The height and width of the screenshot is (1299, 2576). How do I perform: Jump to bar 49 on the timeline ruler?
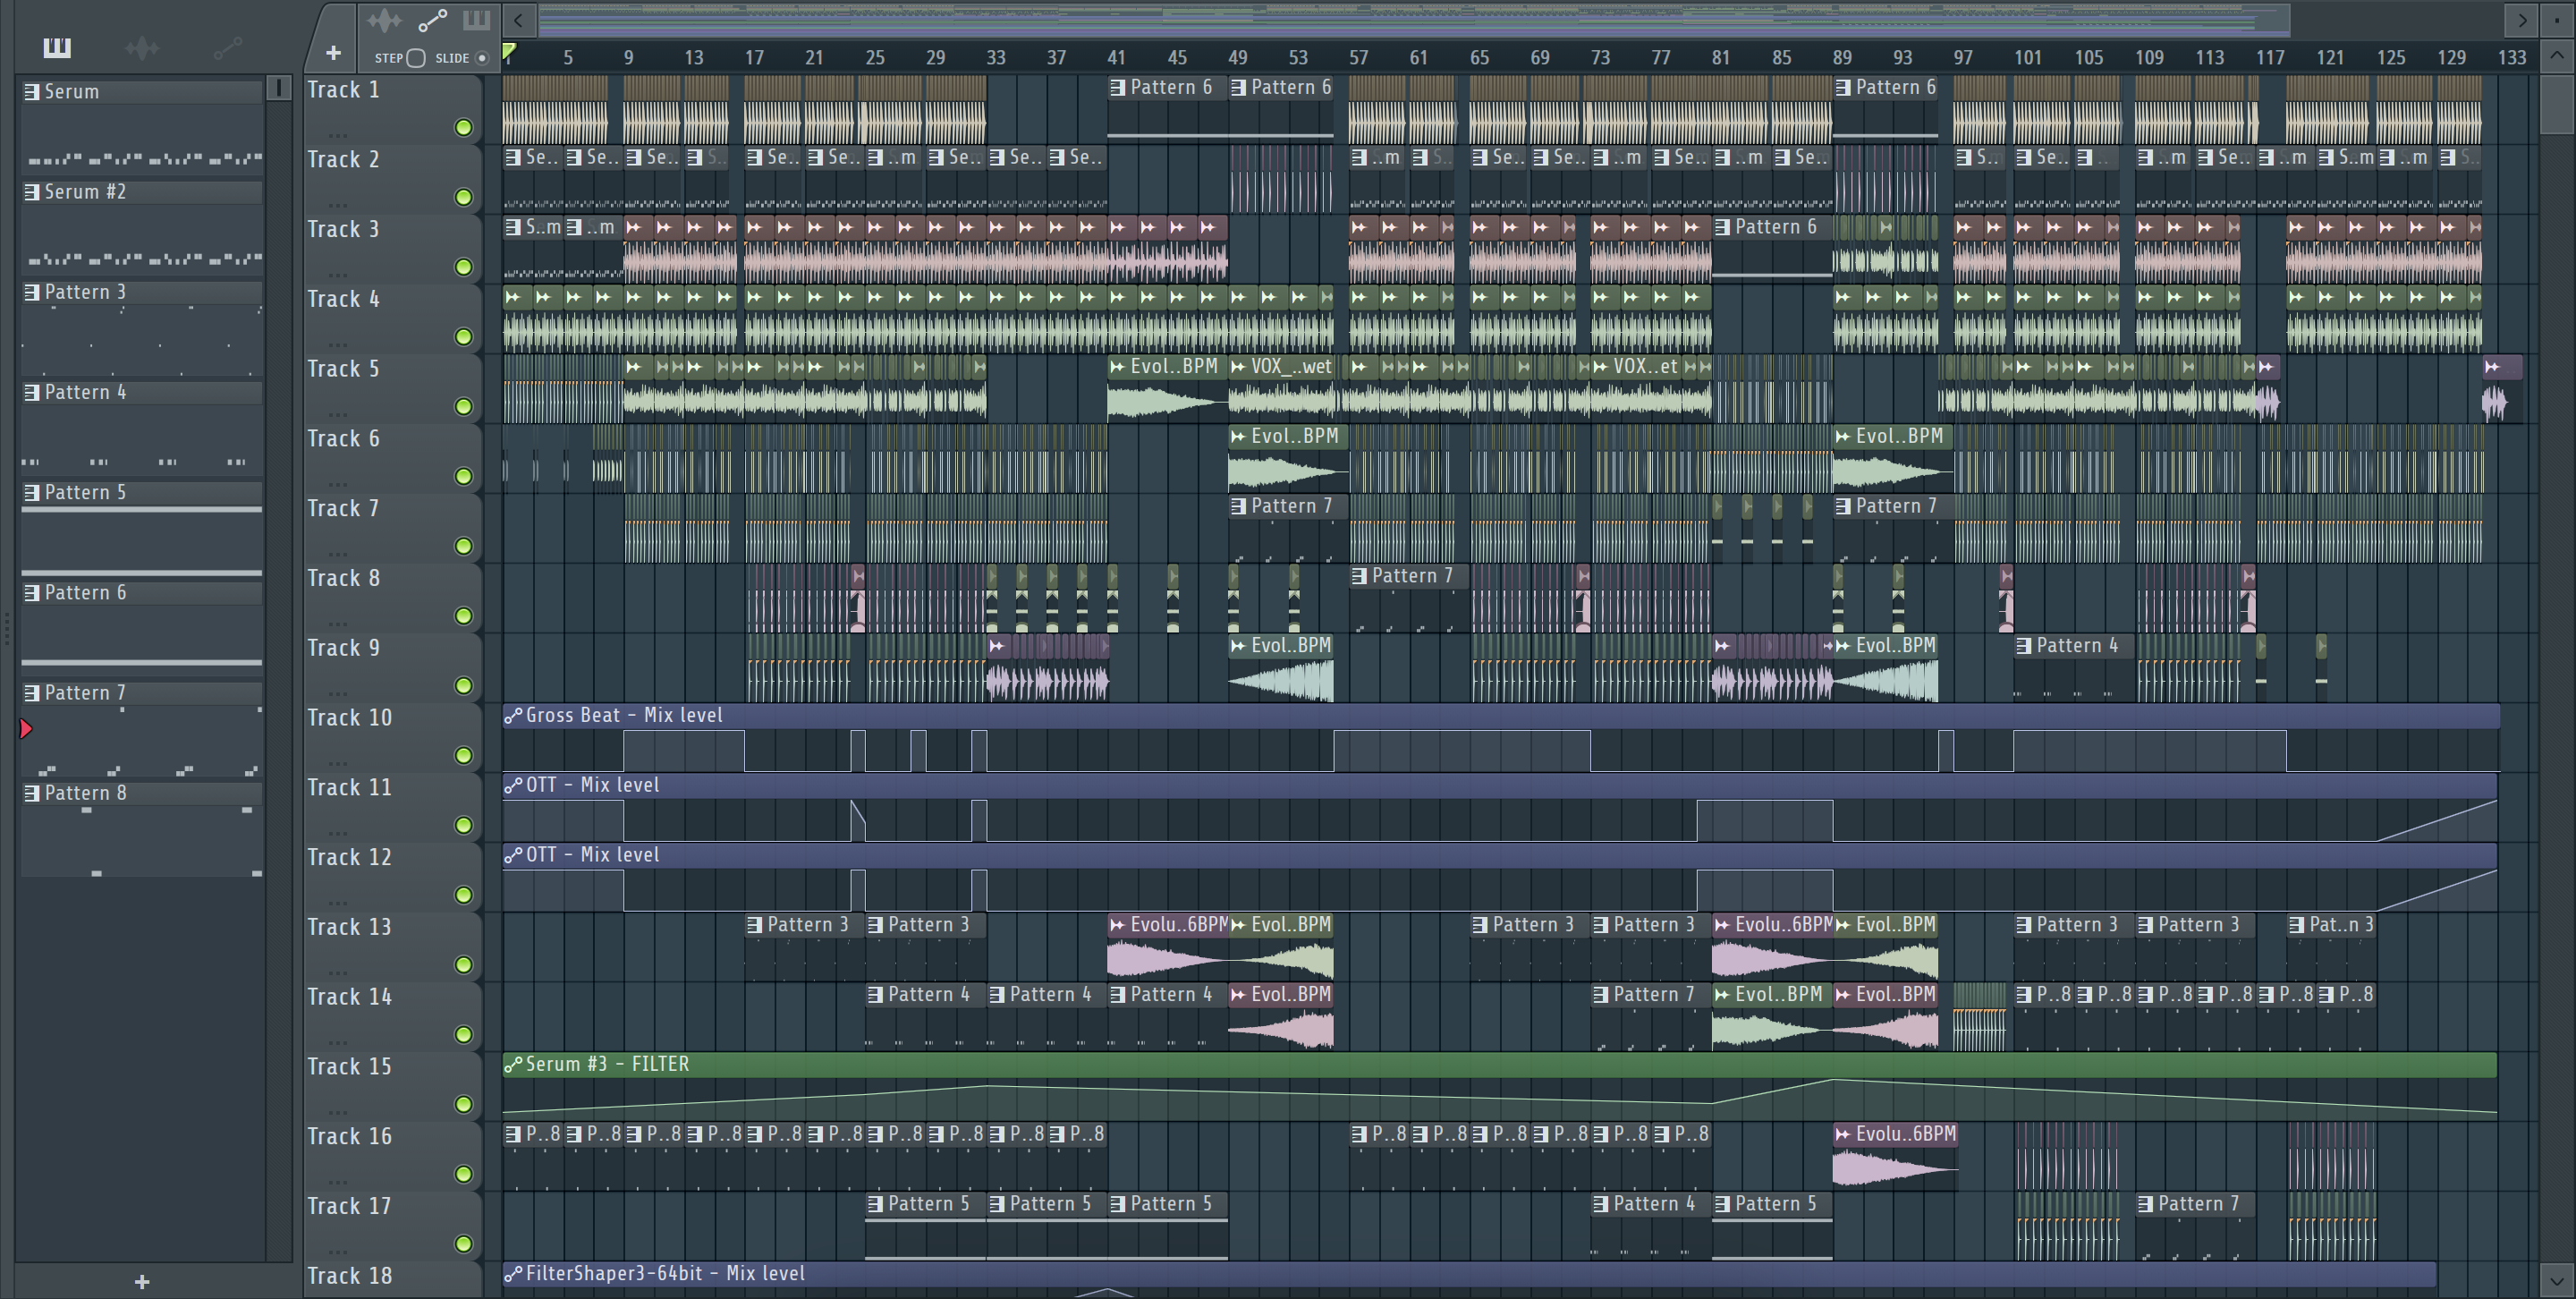point(1236,57)
